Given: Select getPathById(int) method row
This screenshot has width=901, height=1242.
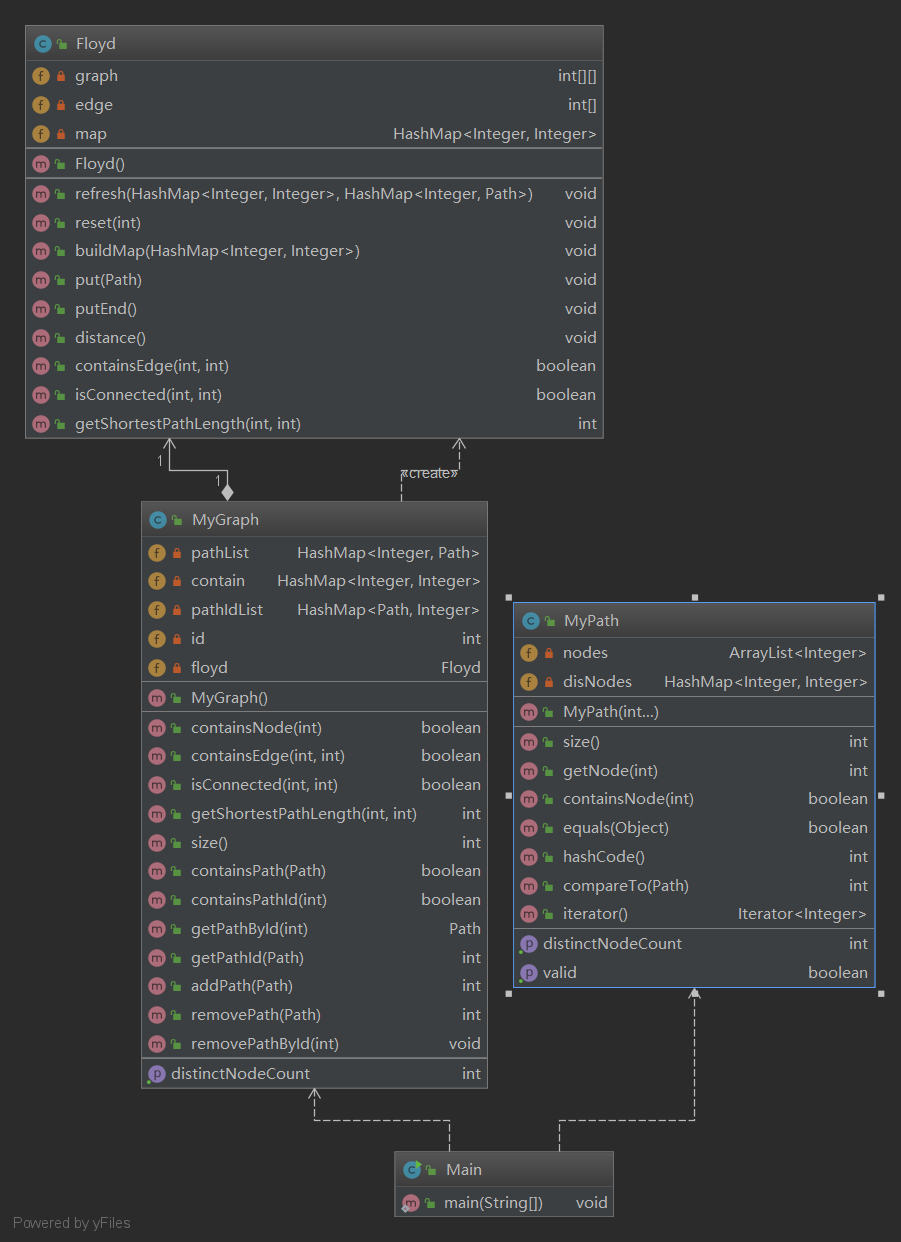Looking at the screenshot, I should (314, 929).
